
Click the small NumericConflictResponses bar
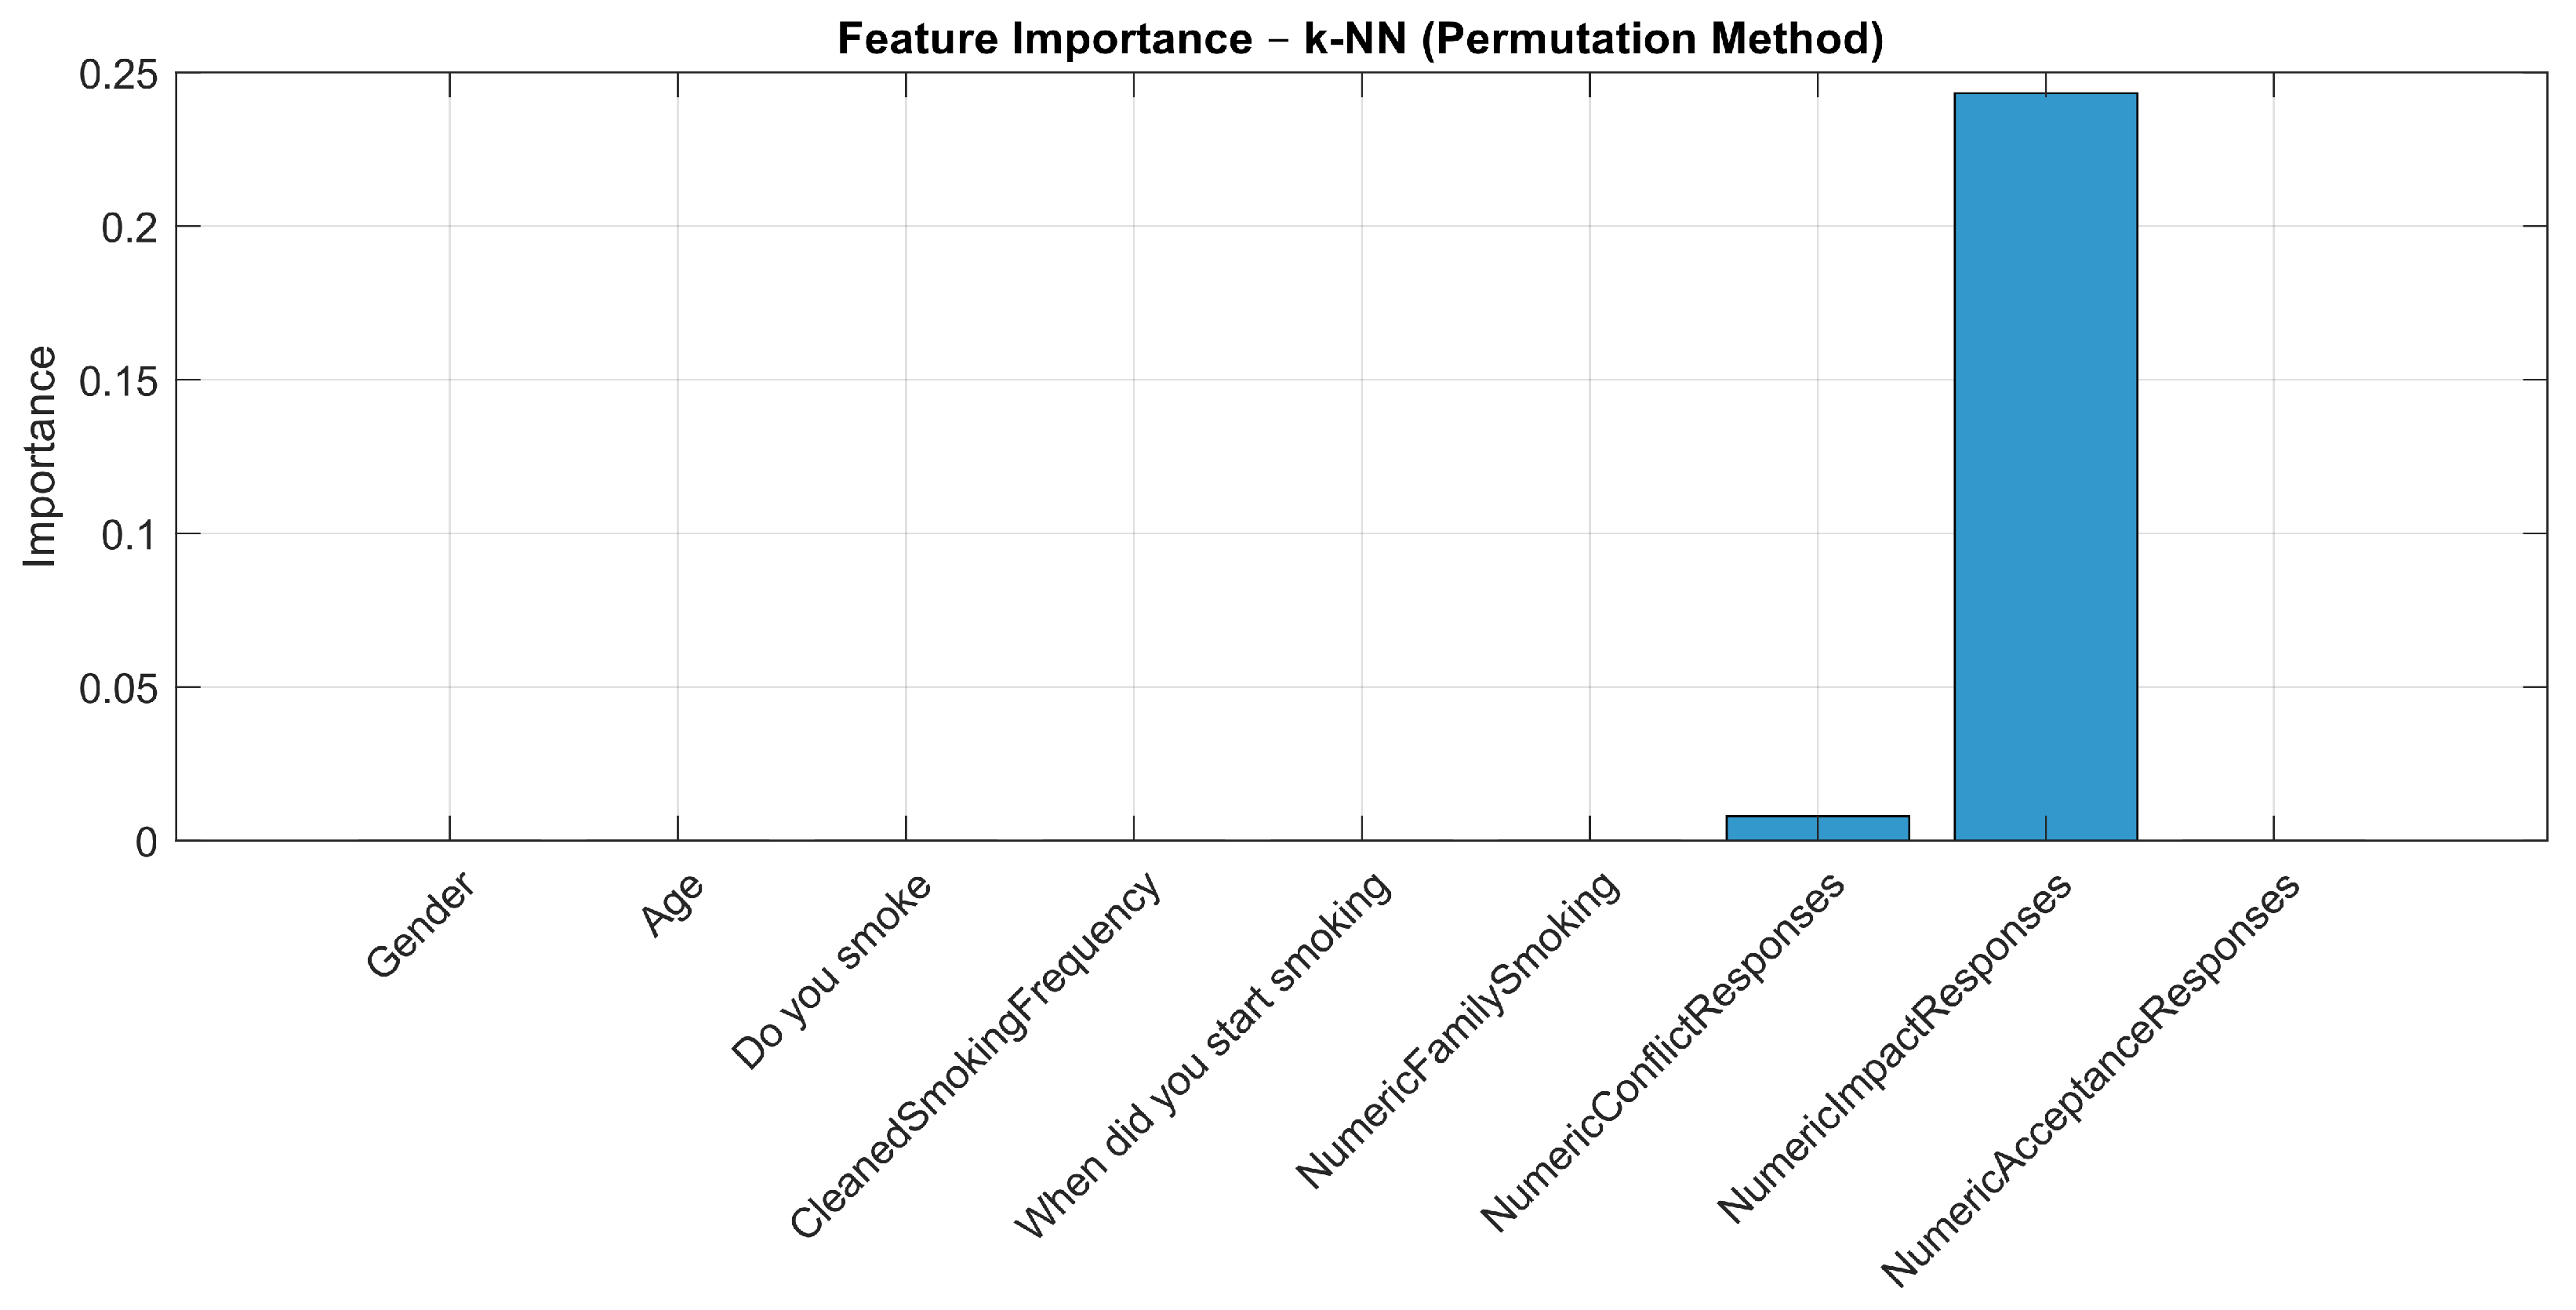pyautogui.click(x=1817, y=828)
